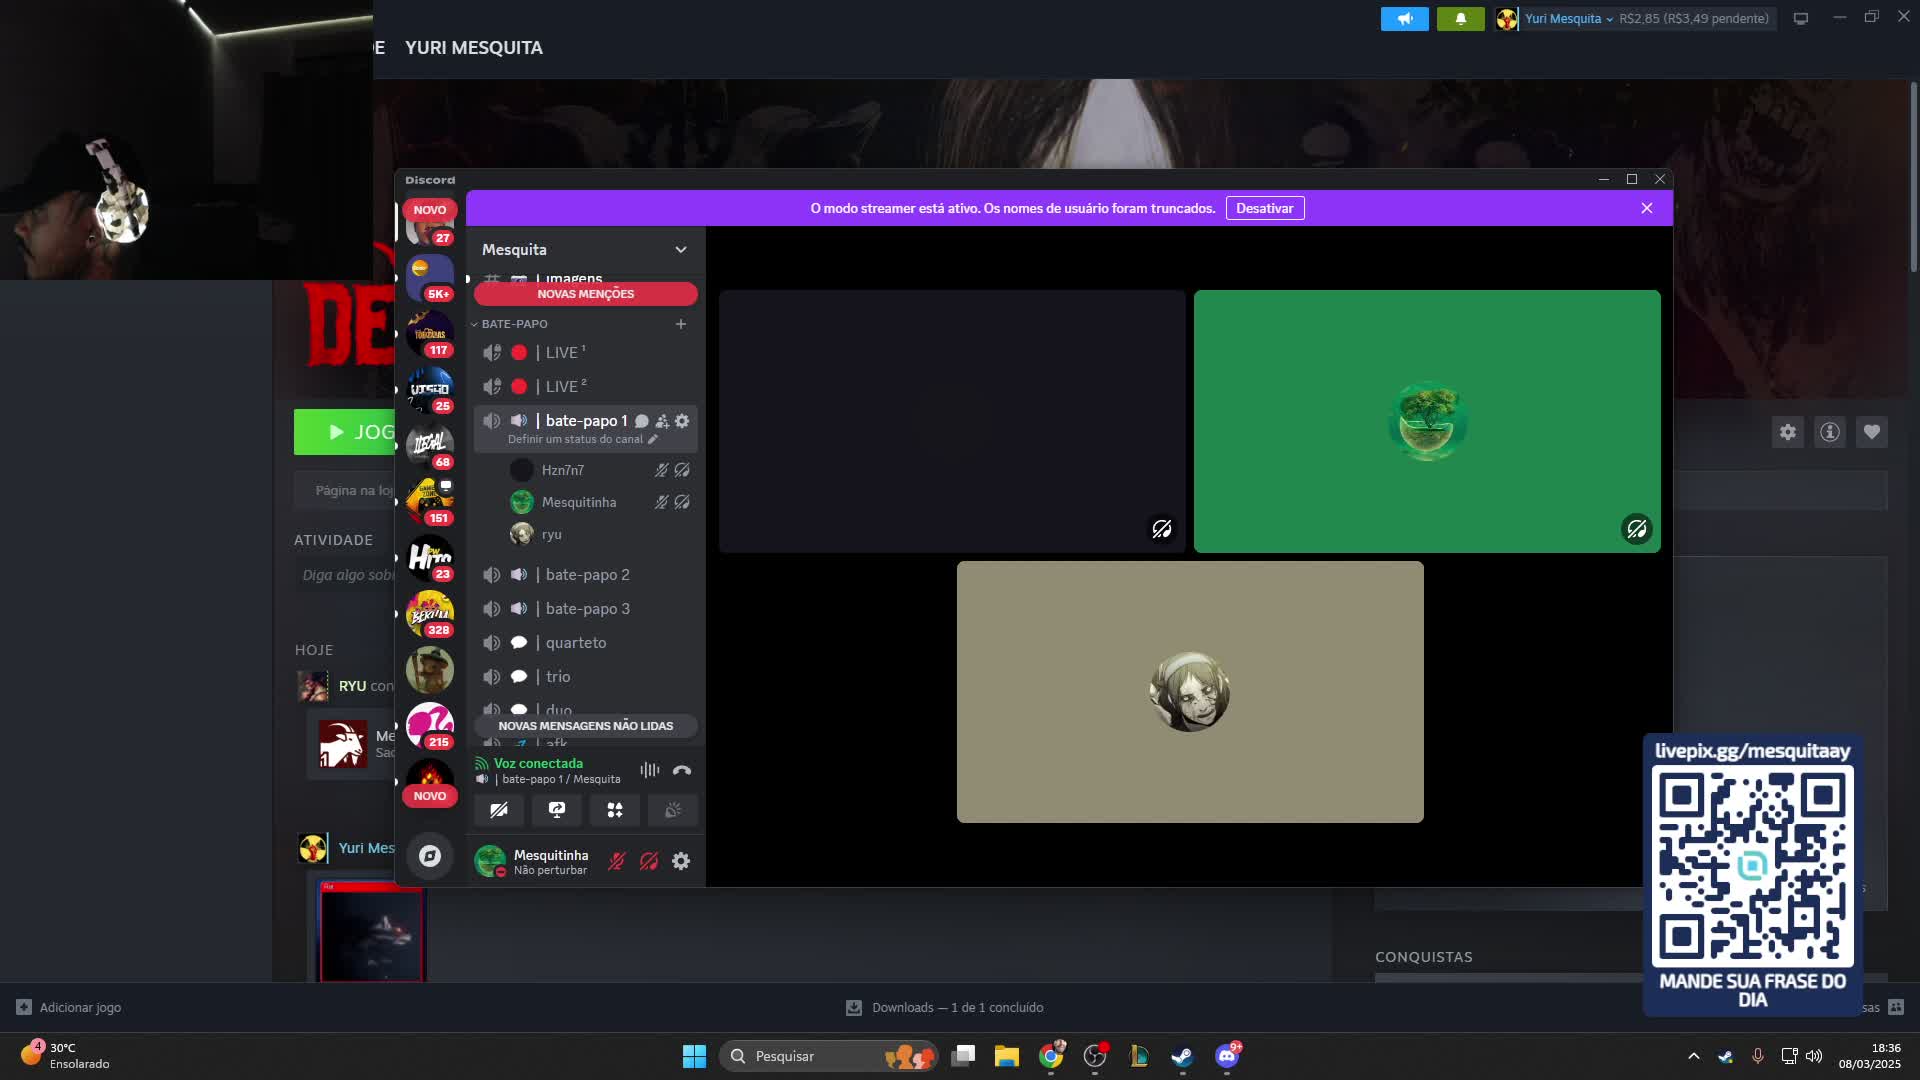Open server with 328 notification badge
1920x1080 pixels.
point(430,614)
